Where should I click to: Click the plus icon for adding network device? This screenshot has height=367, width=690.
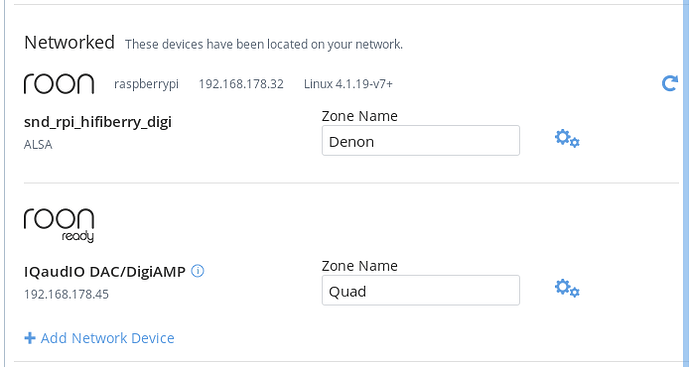[x=30, y=338]
